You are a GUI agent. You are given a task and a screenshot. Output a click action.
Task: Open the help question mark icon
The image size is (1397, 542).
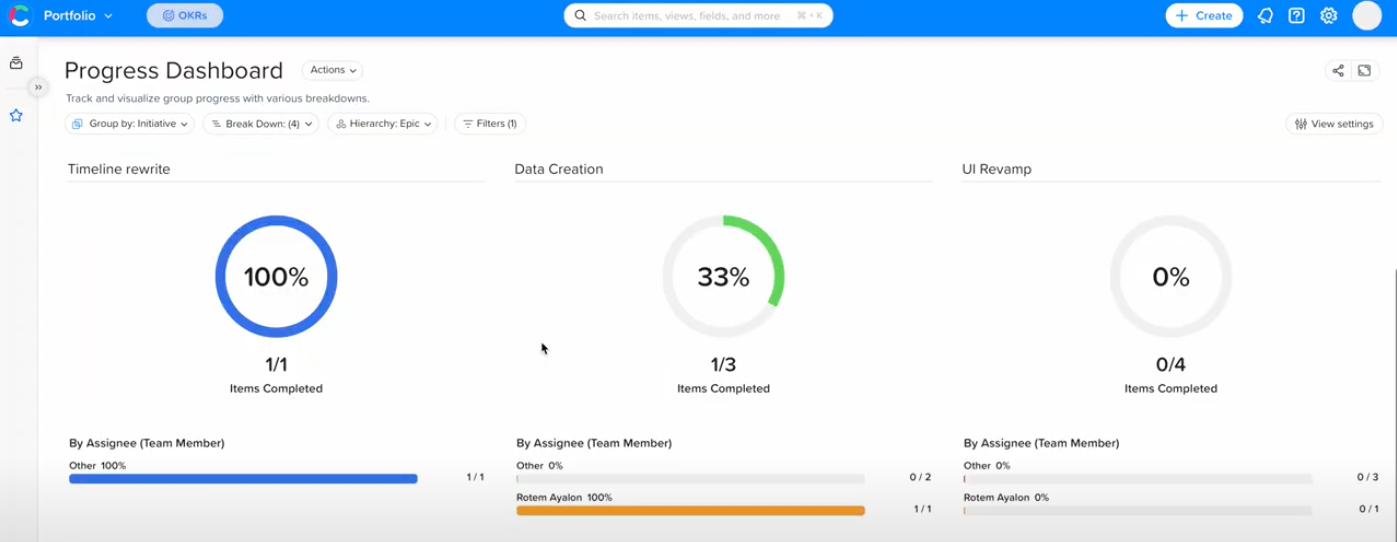pyautogui.click(x=1296, y=16)
